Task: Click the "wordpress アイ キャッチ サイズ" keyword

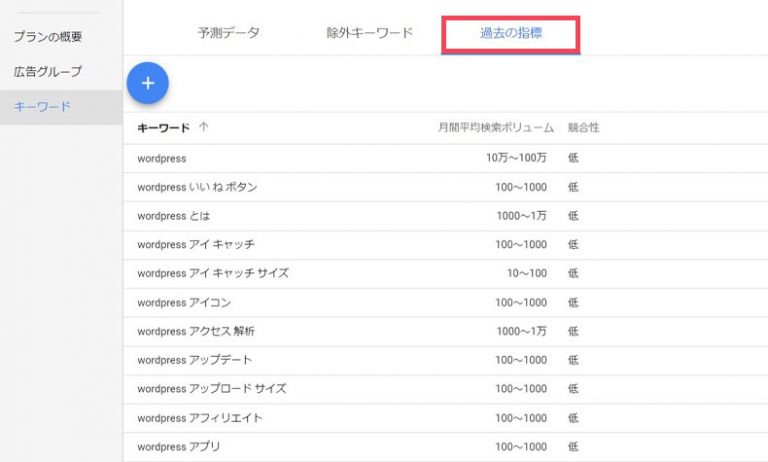Action: pyautogui.click(x=213, y=273)
